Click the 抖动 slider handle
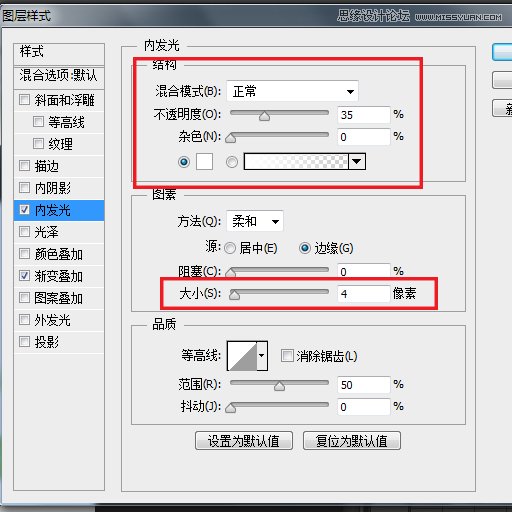The height and width of the screenshot is (512, 512). 231,408
